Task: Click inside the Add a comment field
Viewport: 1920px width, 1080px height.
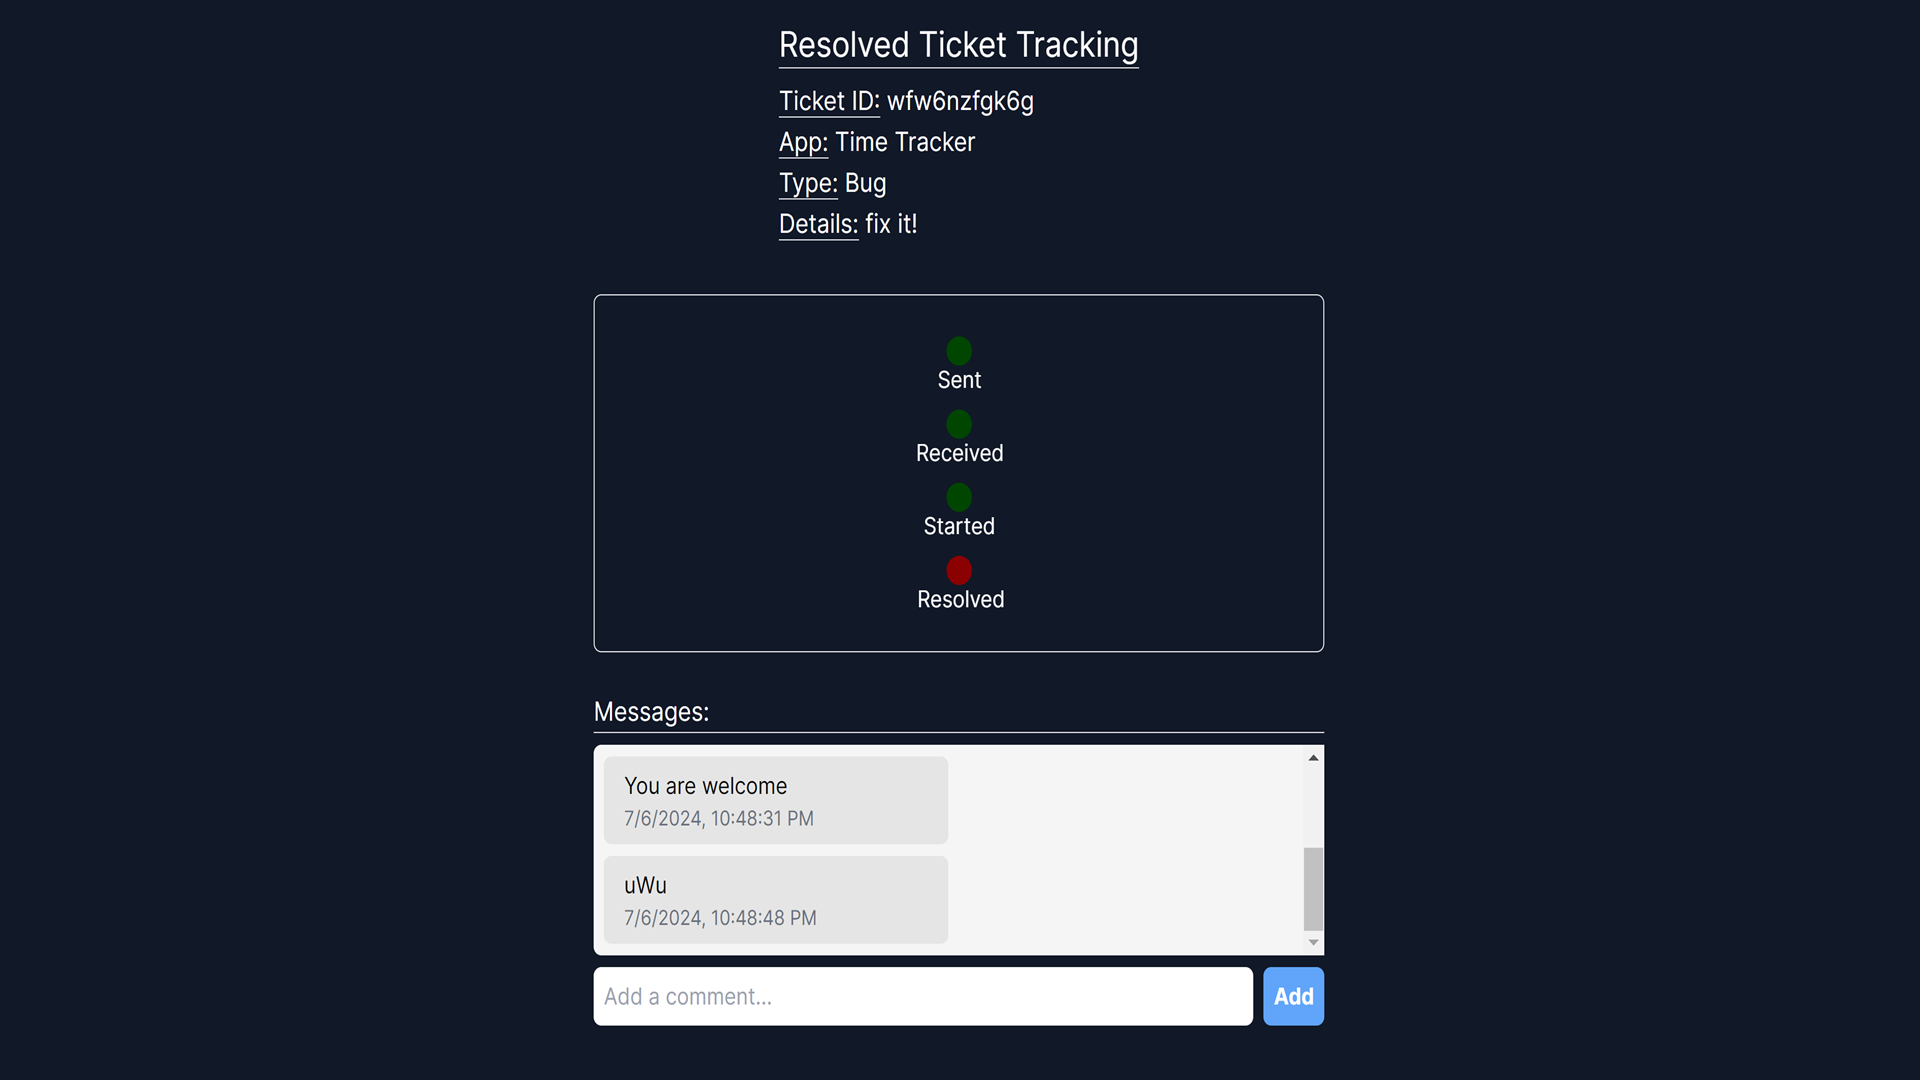Action: point(921,996)
